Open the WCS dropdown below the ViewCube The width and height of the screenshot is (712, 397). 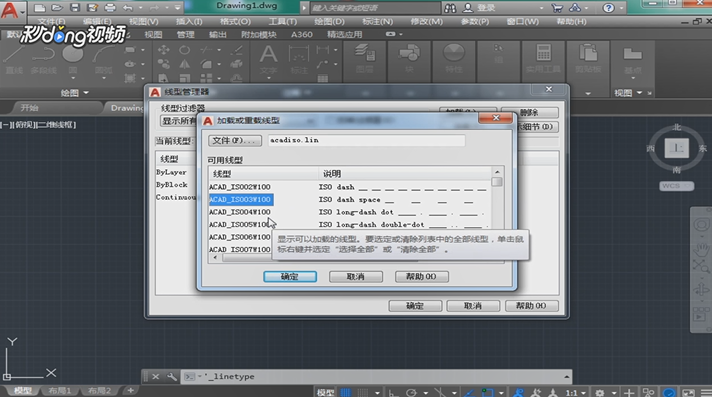coord(676,186)
